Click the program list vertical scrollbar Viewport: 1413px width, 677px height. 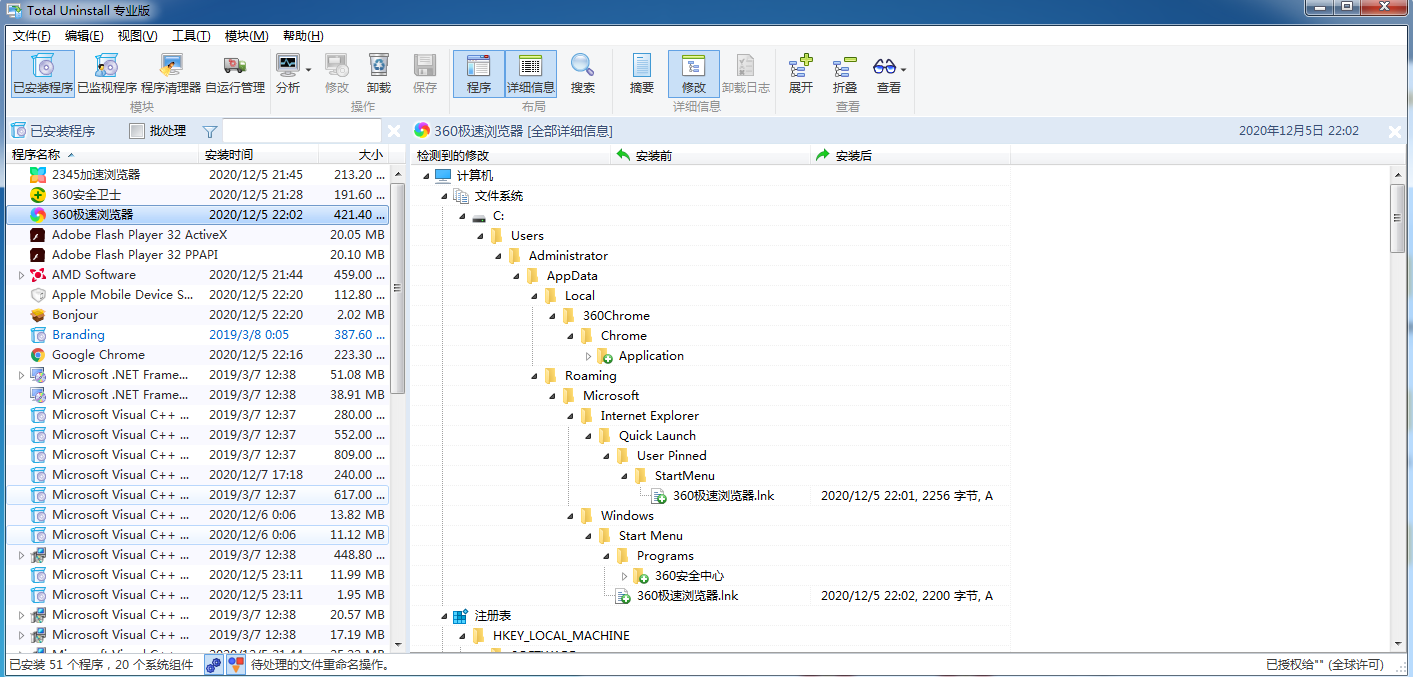point(397,408)
